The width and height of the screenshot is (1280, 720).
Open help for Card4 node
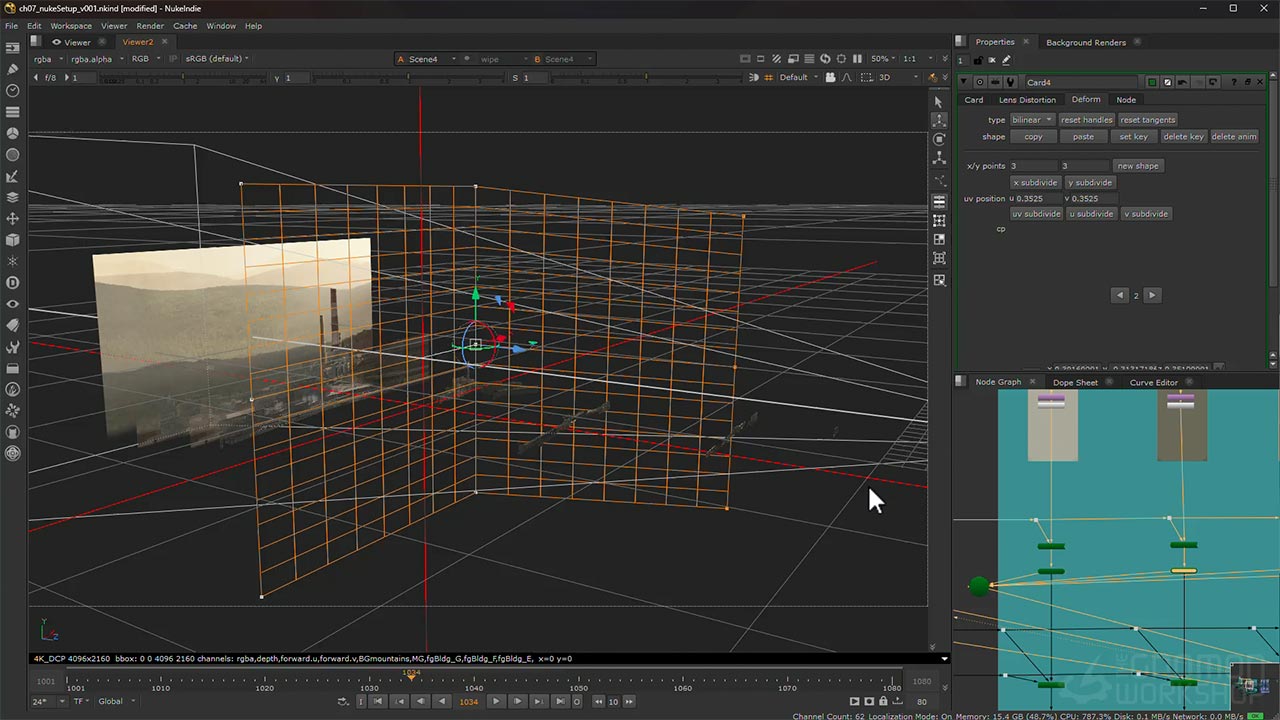(x=1235, y=82)
